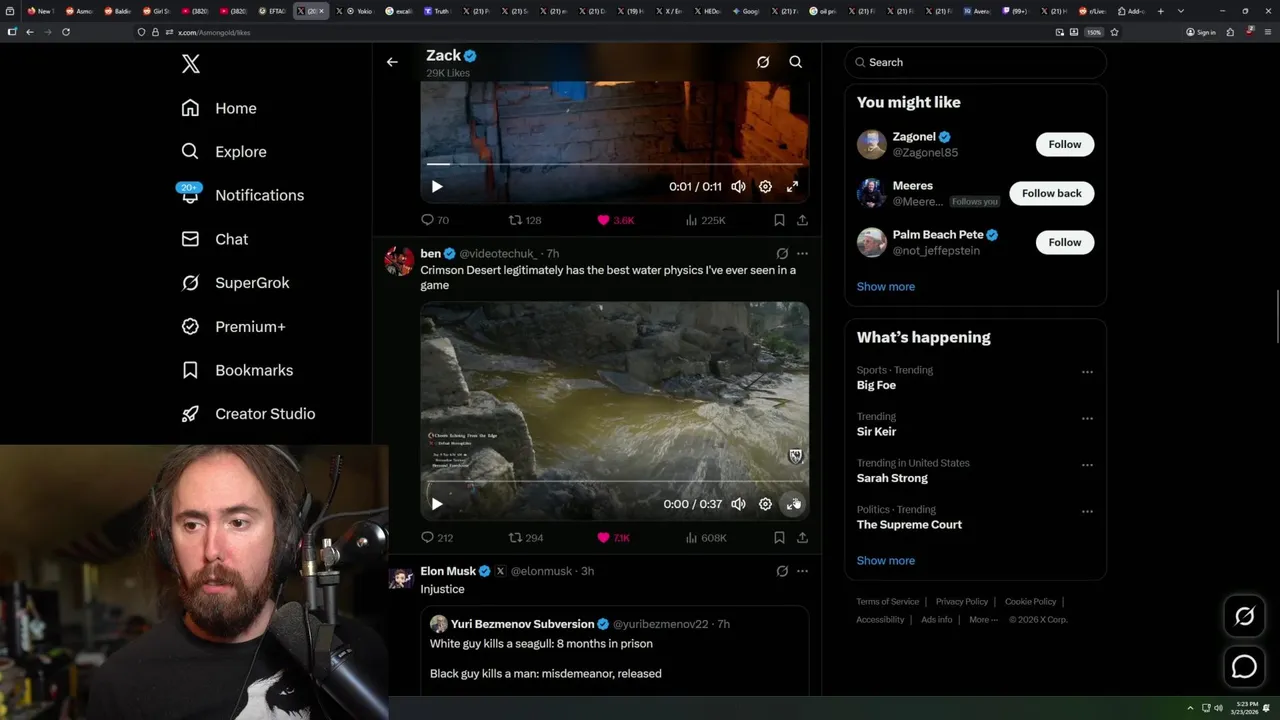Click the X logo icon
Screen dimensions: 1280x720
tap(191, 64)
